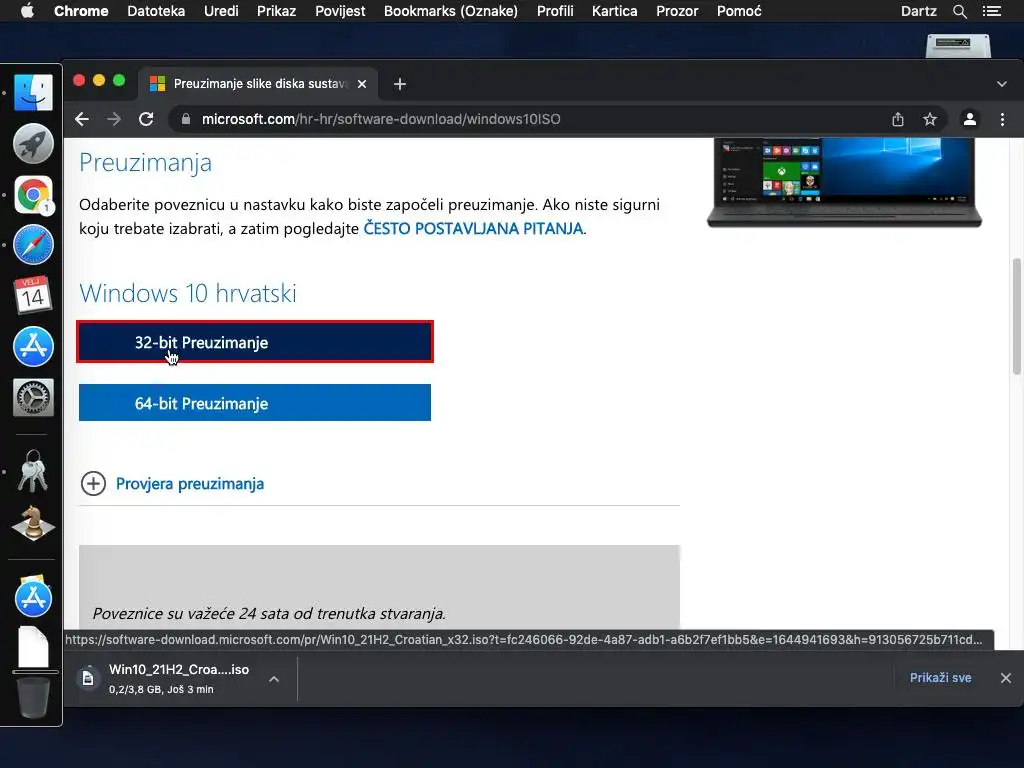Click 32-bit Preuzimanje button
Image resolution: width=1024 pixels, height=768 pixels.
click(255, 342)
